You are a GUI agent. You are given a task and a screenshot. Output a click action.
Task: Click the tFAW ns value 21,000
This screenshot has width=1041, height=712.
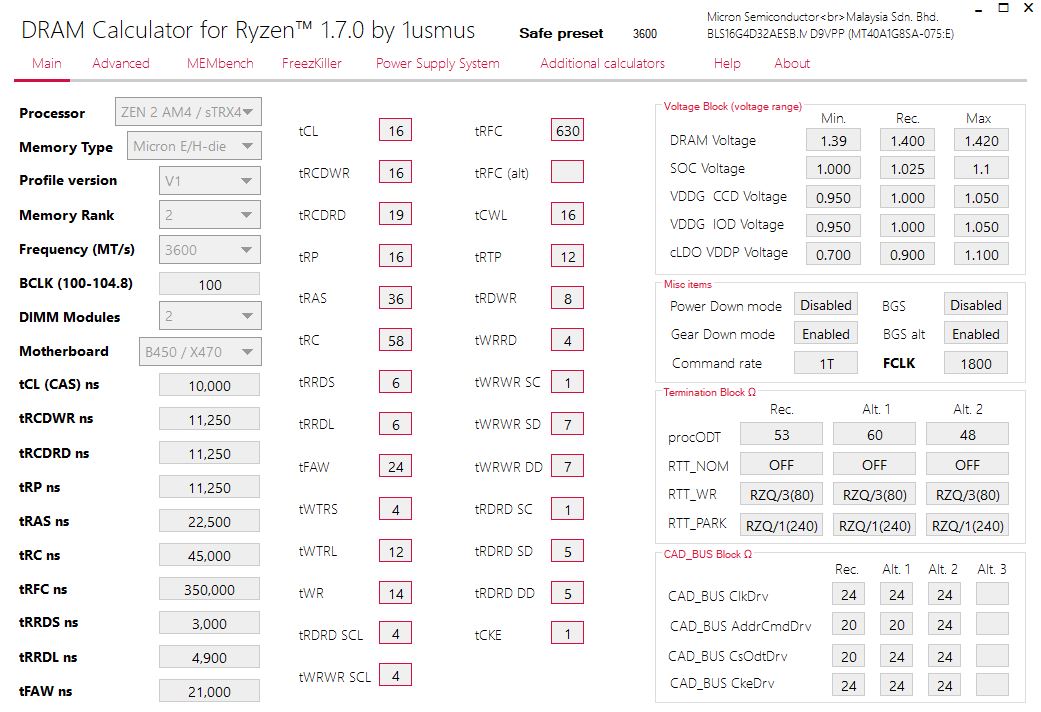point(210,691)
